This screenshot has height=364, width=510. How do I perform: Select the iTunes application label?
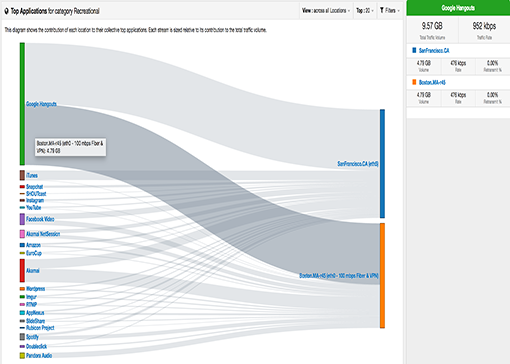pos(32,175)
